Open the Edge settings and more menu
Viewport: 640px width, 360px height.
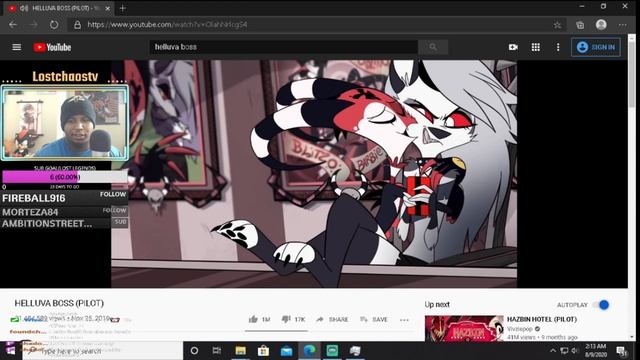coord(622,25)
